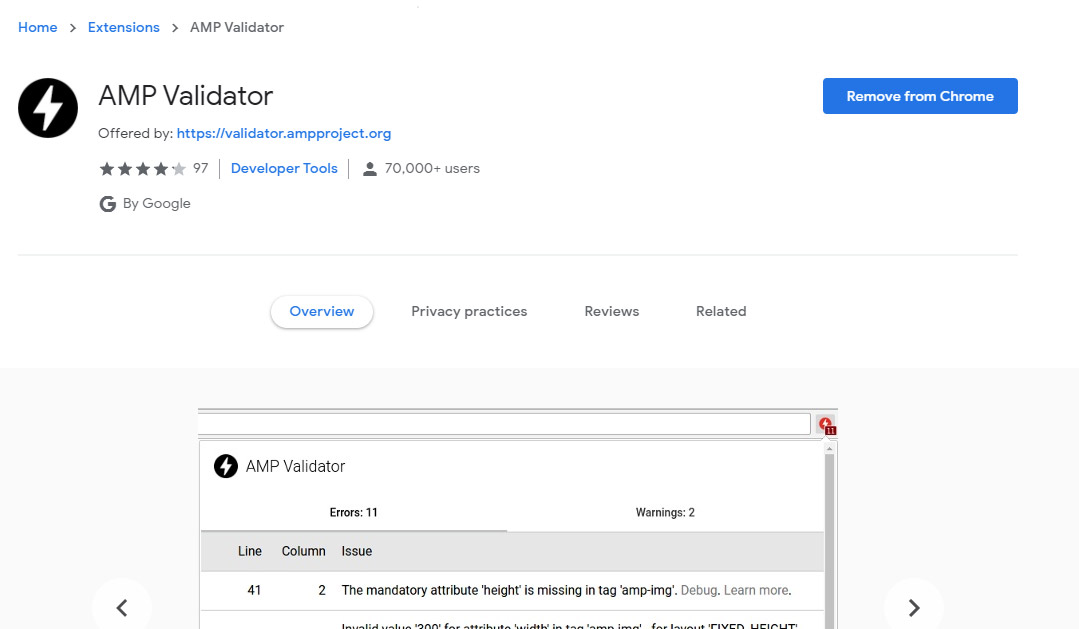
Task: Click the AMP Validator breadcrumb text
Action: 237,28
